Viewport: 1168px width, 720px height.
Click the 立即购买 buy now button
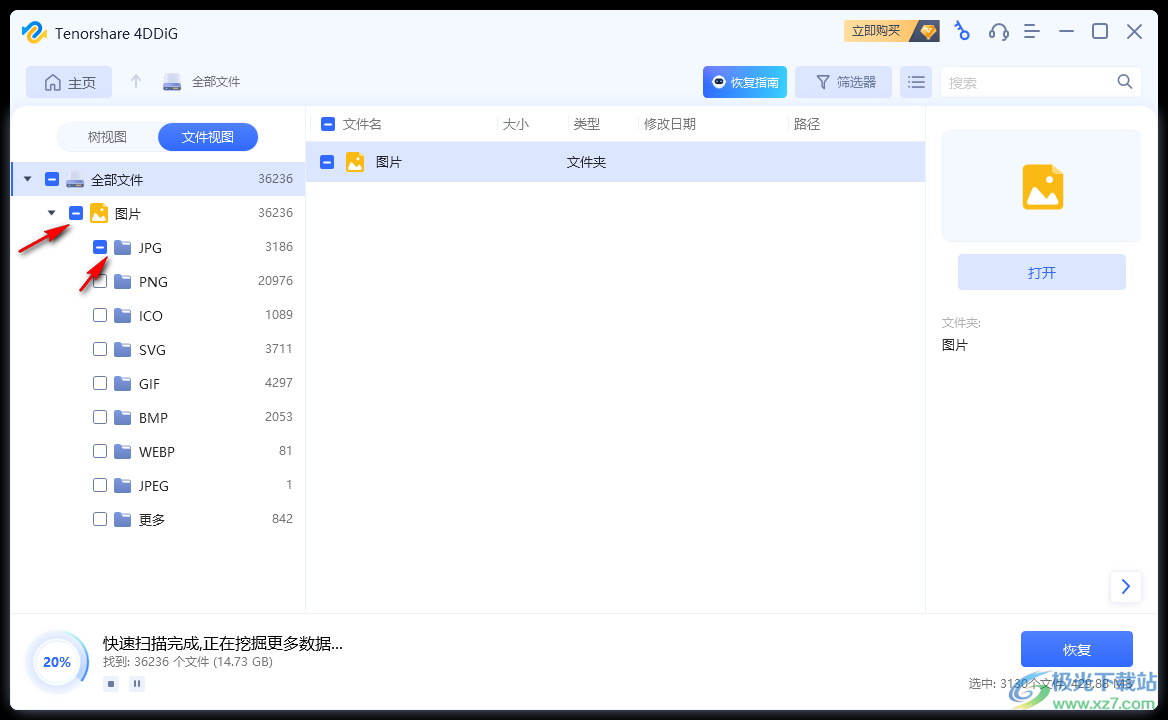click(892, 31)
